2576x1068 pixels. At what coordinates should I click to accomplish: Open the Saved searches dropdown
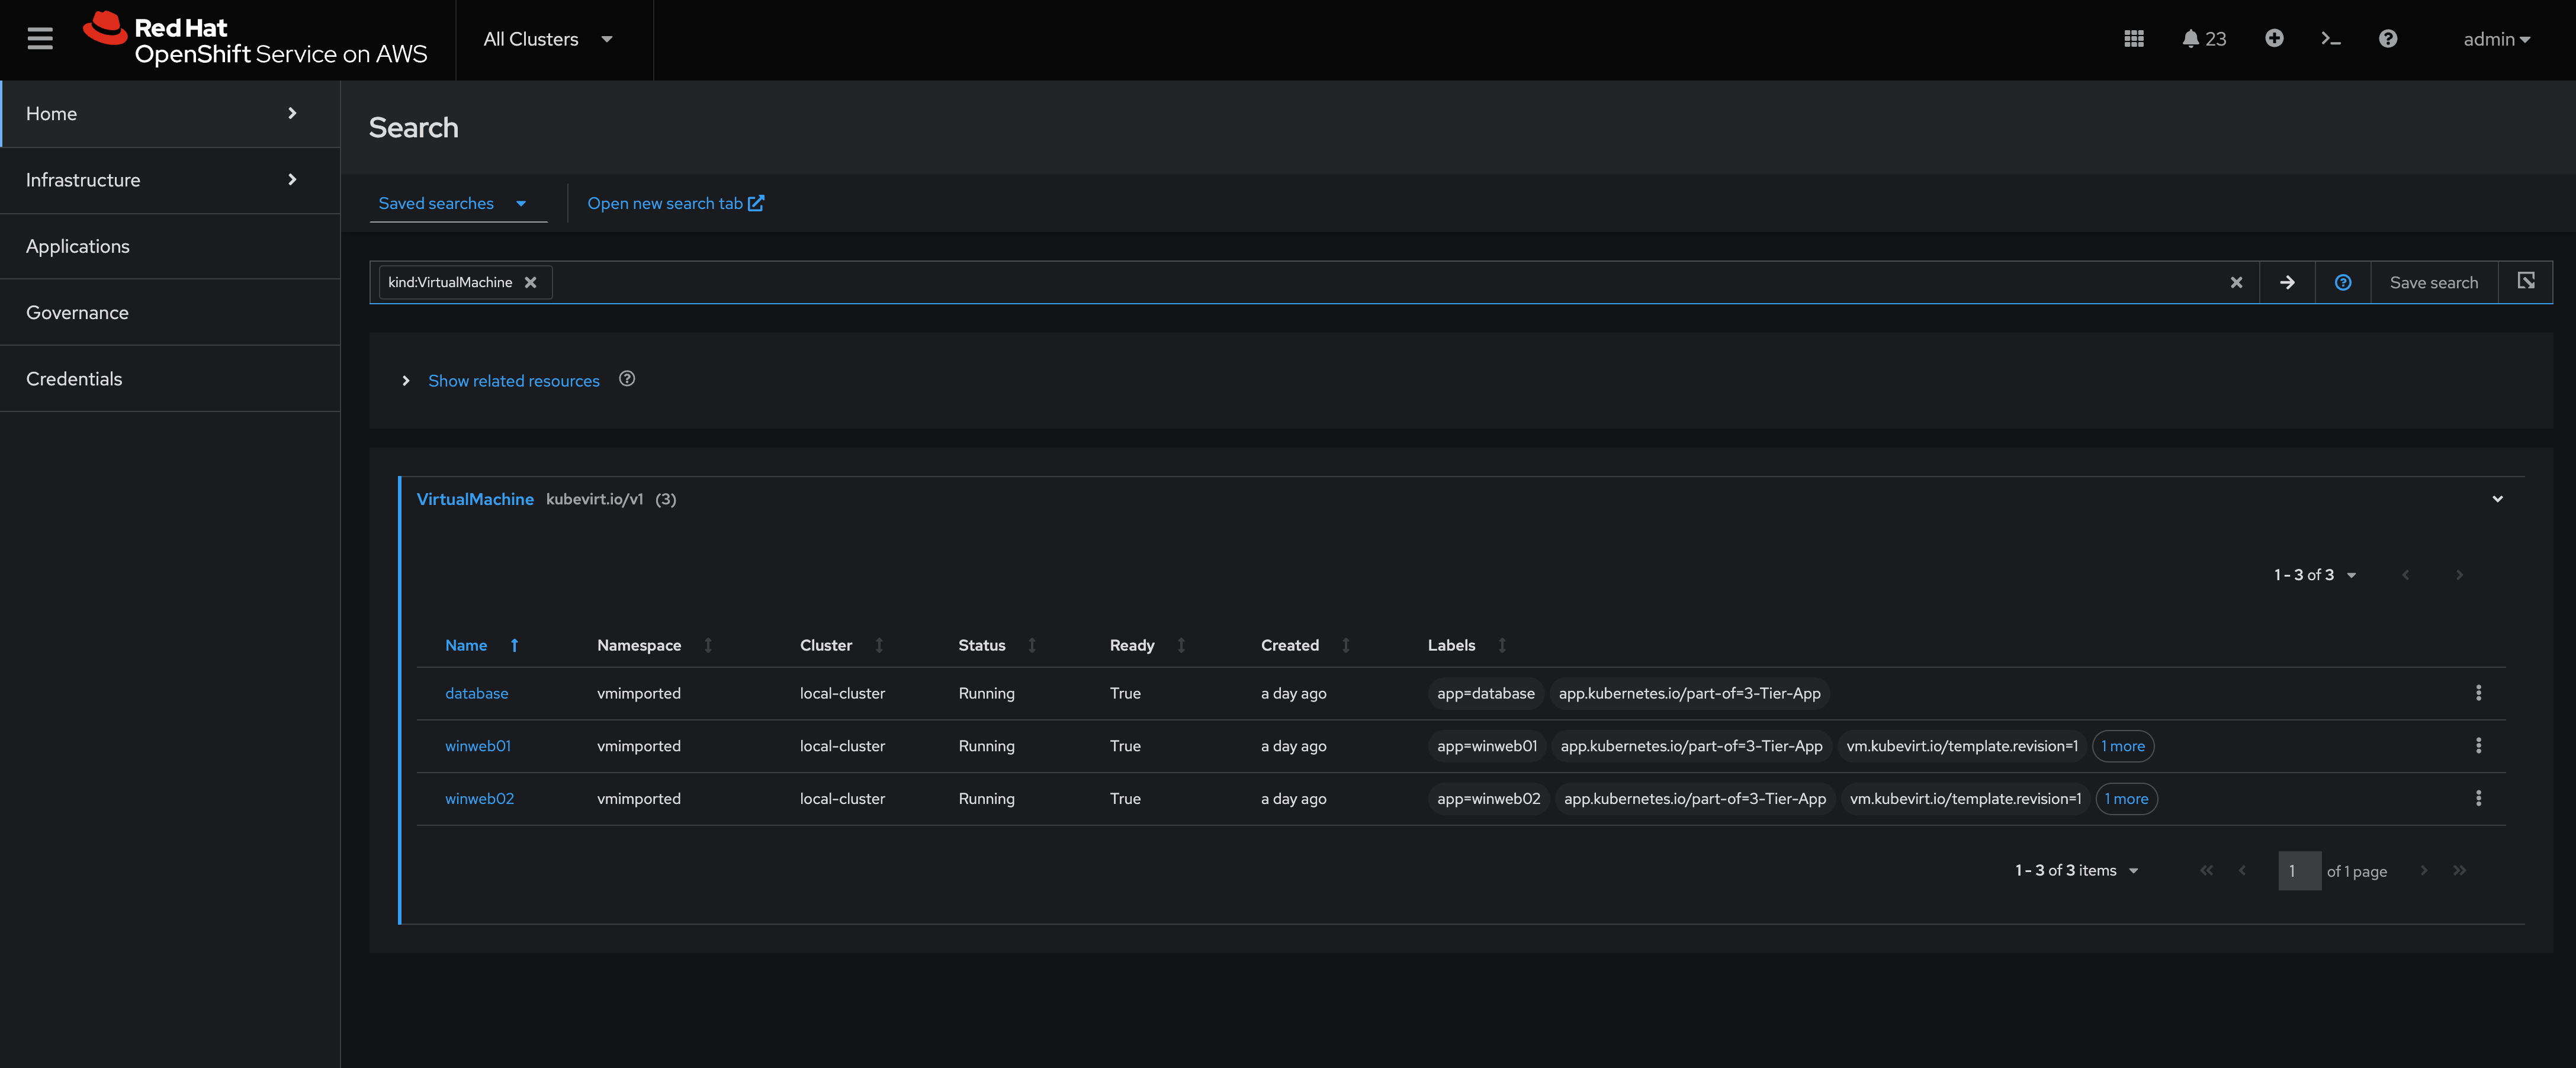click(458, 203)
